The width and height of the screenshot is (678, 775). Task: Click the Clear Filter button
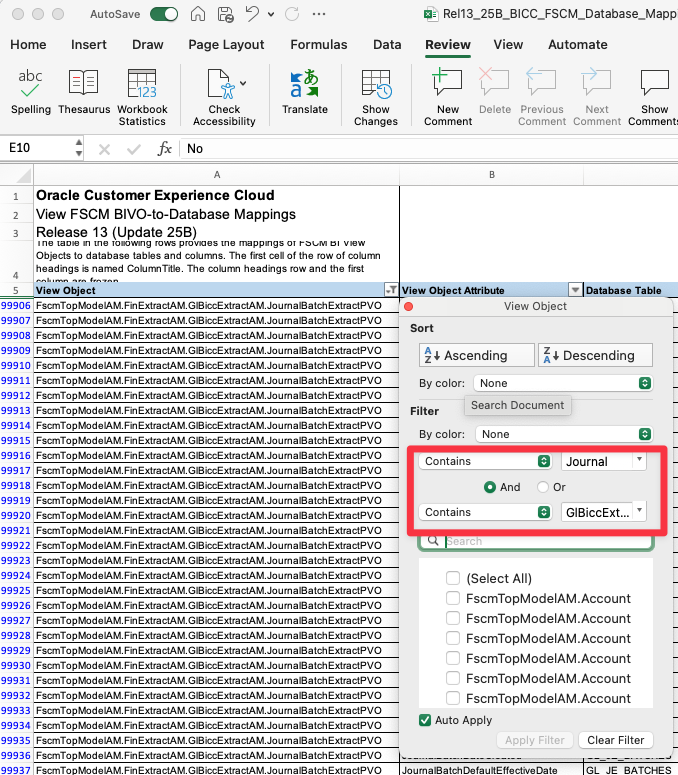point(615,740)
